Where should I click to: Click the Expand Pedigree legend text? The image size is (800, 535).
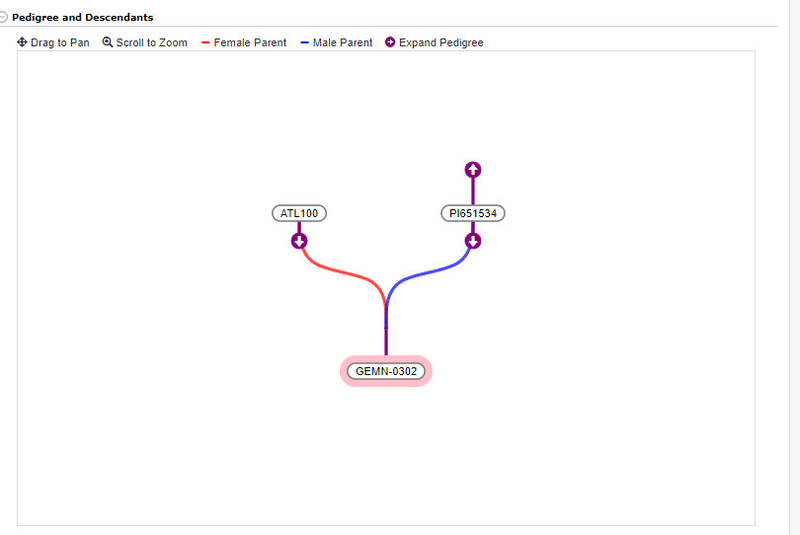[441, 43]
